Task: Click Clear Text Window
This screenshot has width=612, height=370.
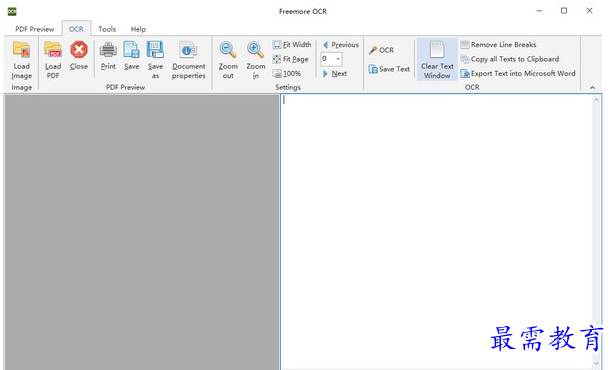Action: tap(437, 60)
